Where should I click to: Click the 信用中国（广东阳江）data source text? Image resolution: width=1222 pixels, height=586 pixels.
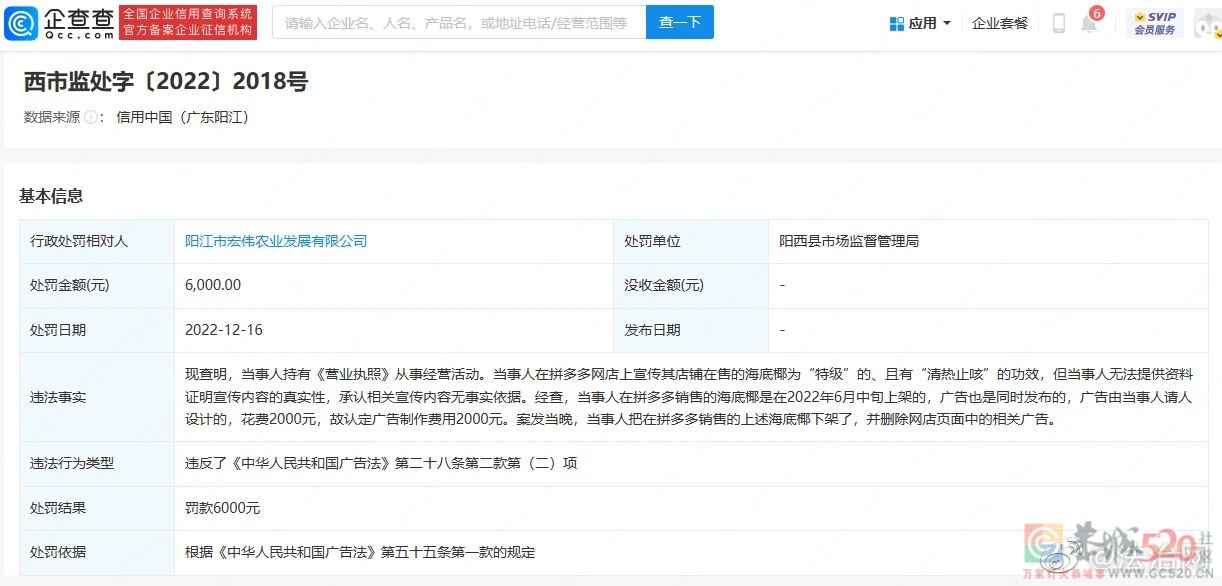pyautogui.click(x=182, y=117)
